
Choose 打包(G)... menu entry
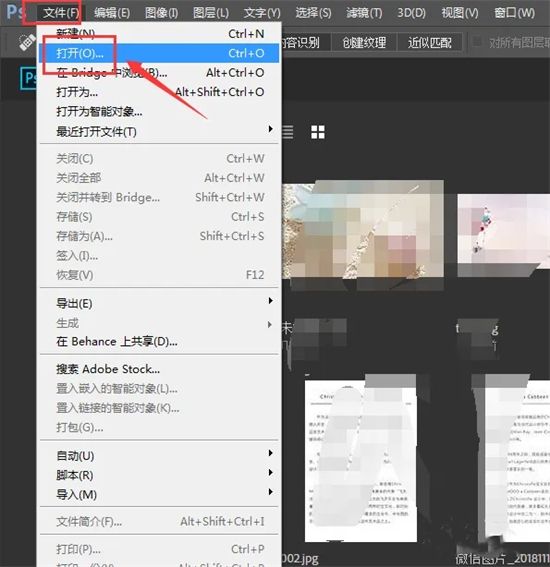tap(159, 427)
